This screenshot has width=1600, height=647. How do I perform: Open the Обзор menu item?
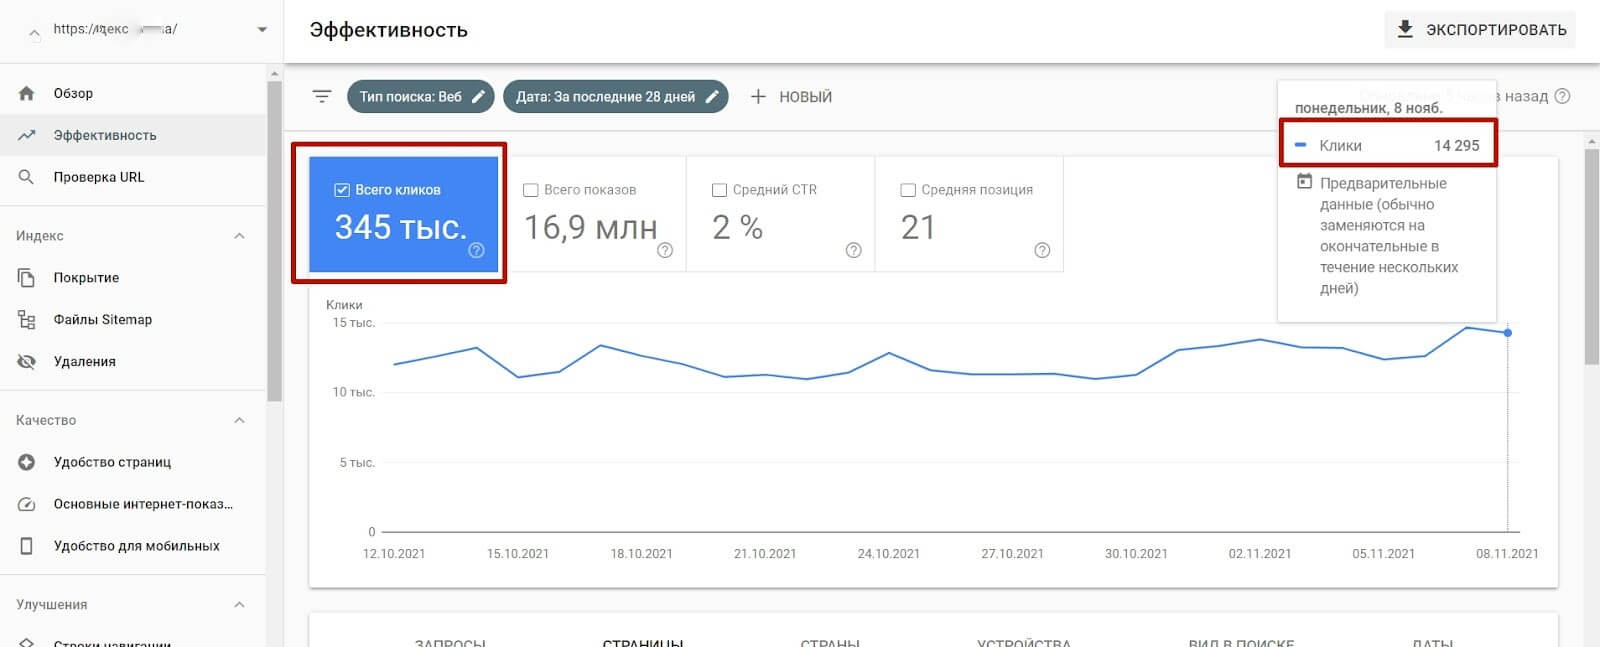click(x=133, y=93)
